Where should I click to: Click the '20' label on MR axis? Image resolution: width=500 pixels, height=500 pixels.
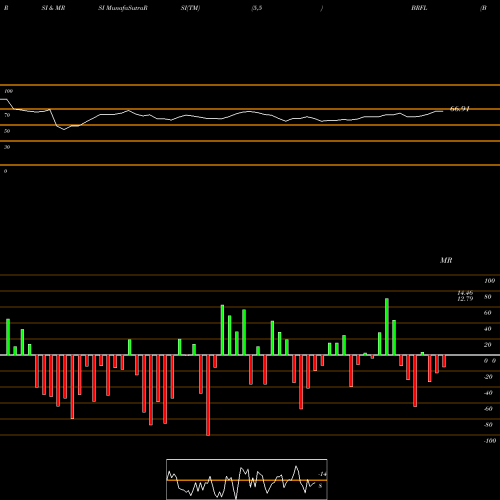(488, 345)
